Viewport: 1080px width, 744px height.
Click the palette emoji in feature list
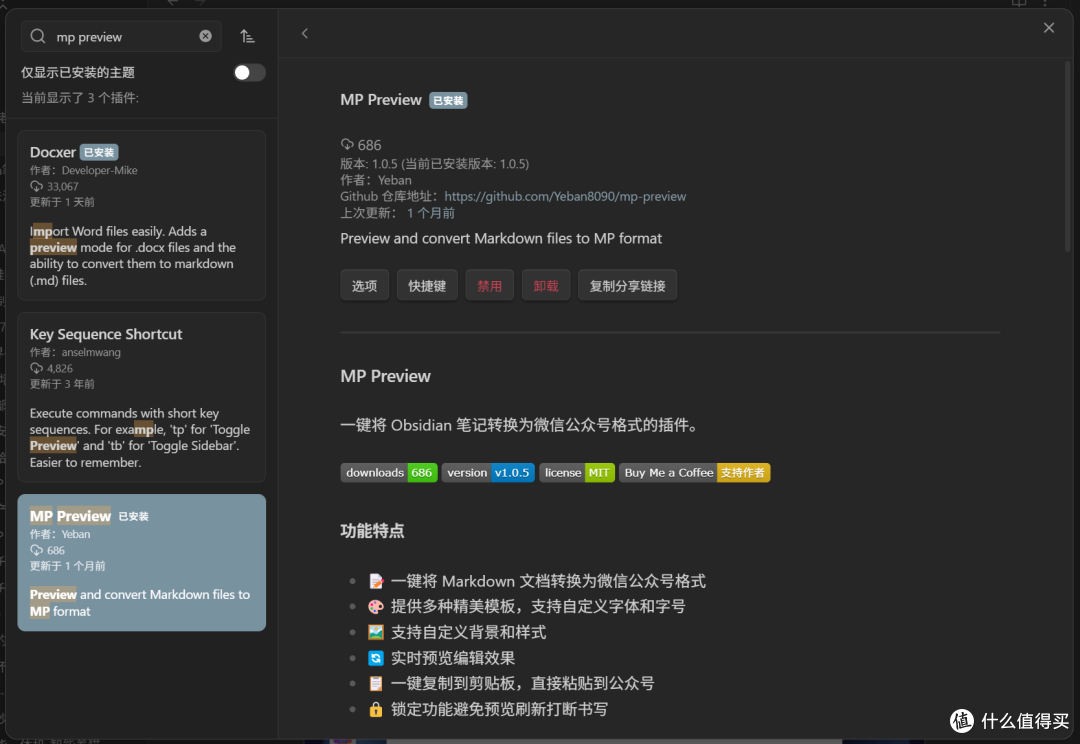(x=375, y=607)
